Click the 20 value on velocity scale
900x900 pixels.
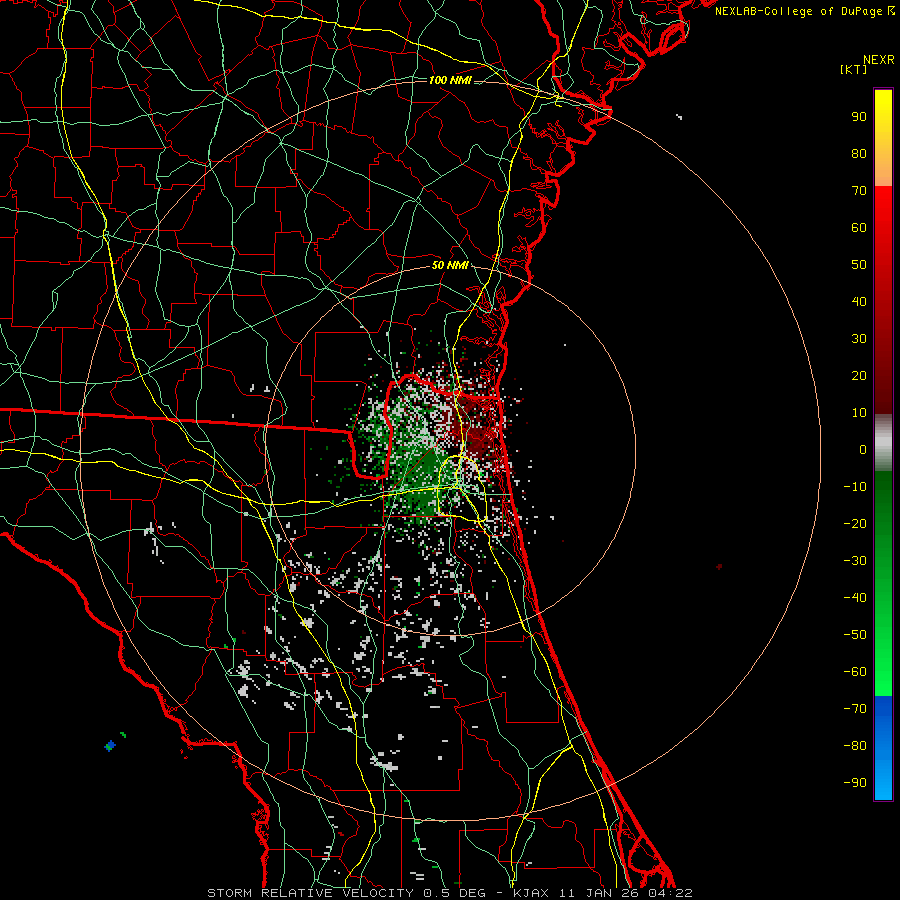click(x=859, y=376)
